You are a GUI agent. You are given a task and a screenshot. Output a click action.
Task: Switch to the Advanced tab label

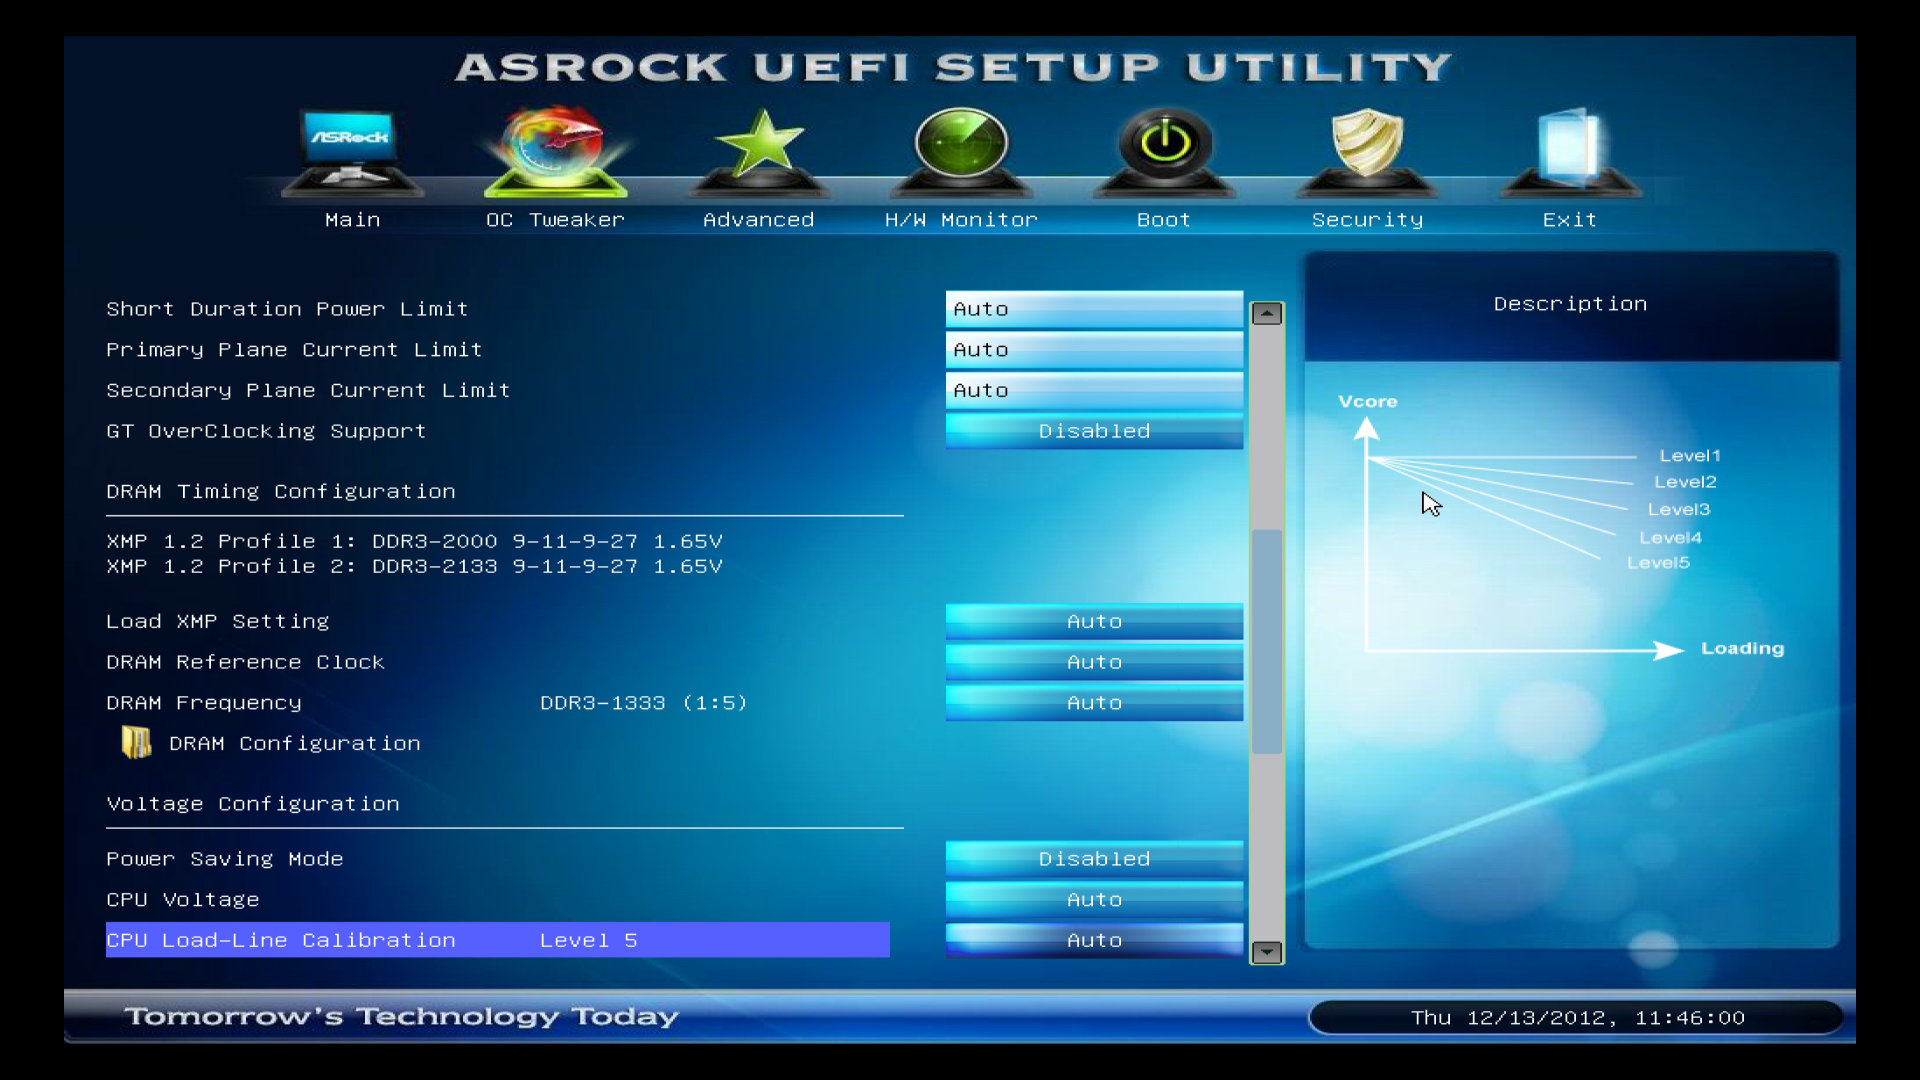(x=759, y=220)
